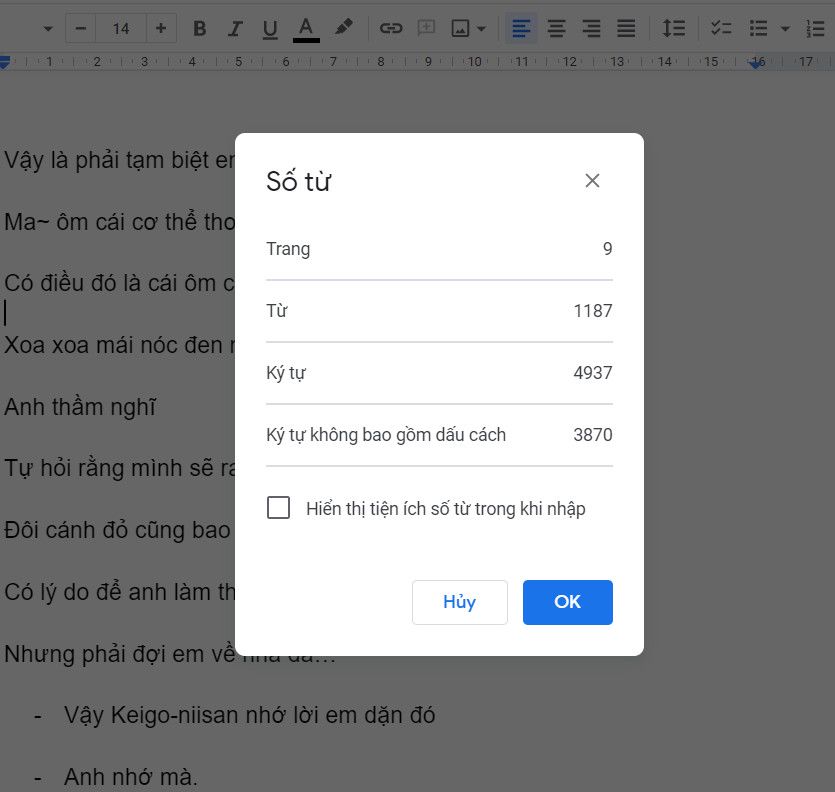Image resolution: width=835 pixels, height=792 pixels.
Task: Insert a link with the chain icon
Action: point(391,28)
